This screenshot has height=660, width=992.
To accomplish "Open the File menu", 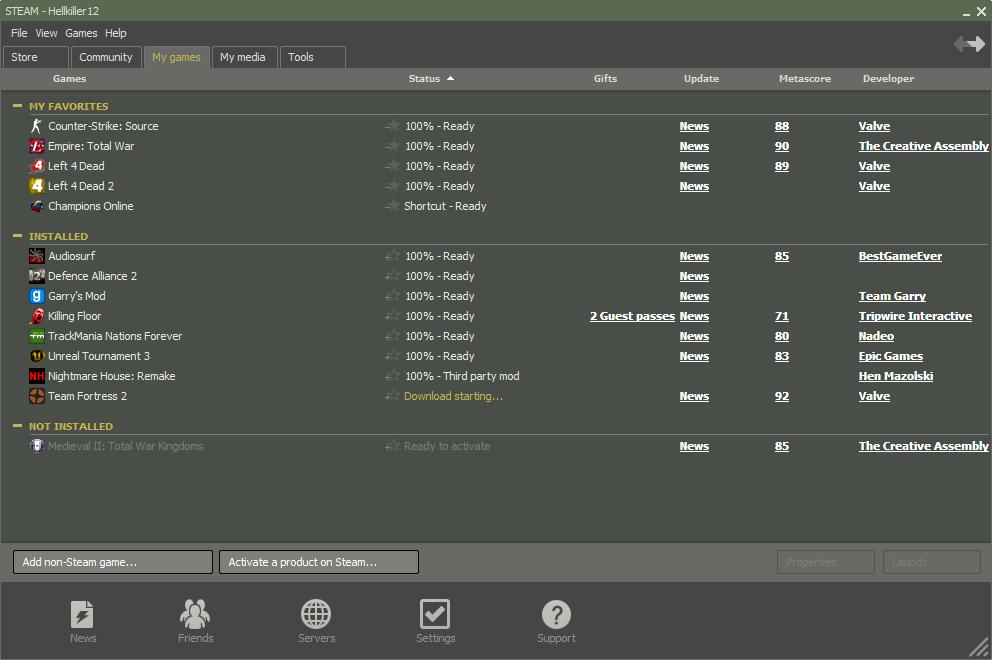I will tap(19, 33).
